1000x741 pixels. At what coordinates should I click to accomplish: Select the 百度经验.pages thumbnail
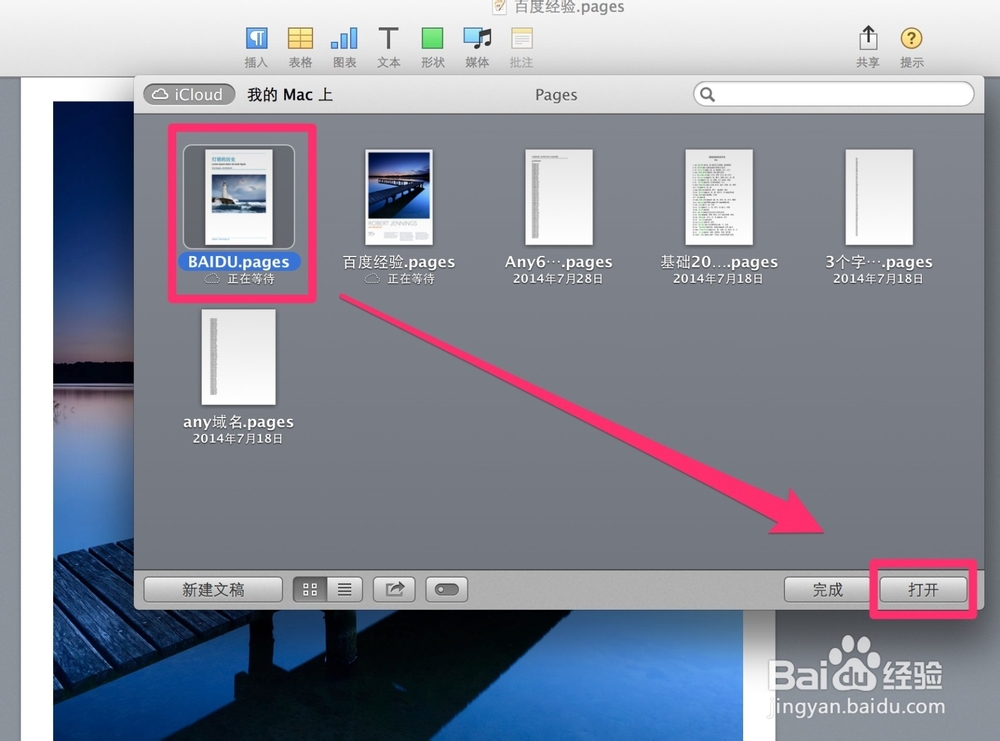pyautogui.click(x=399, y=197)
